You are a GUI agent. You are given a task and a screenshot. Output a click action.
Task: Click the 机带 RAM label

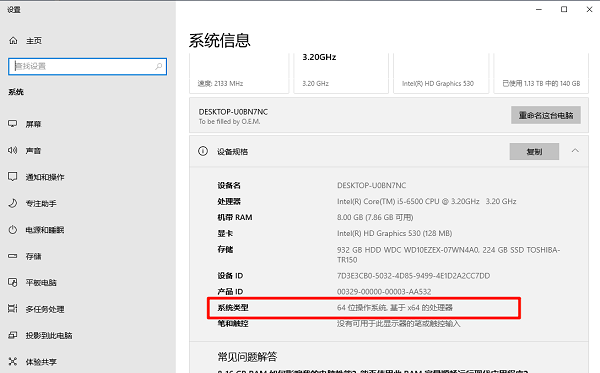click(235, 217)
